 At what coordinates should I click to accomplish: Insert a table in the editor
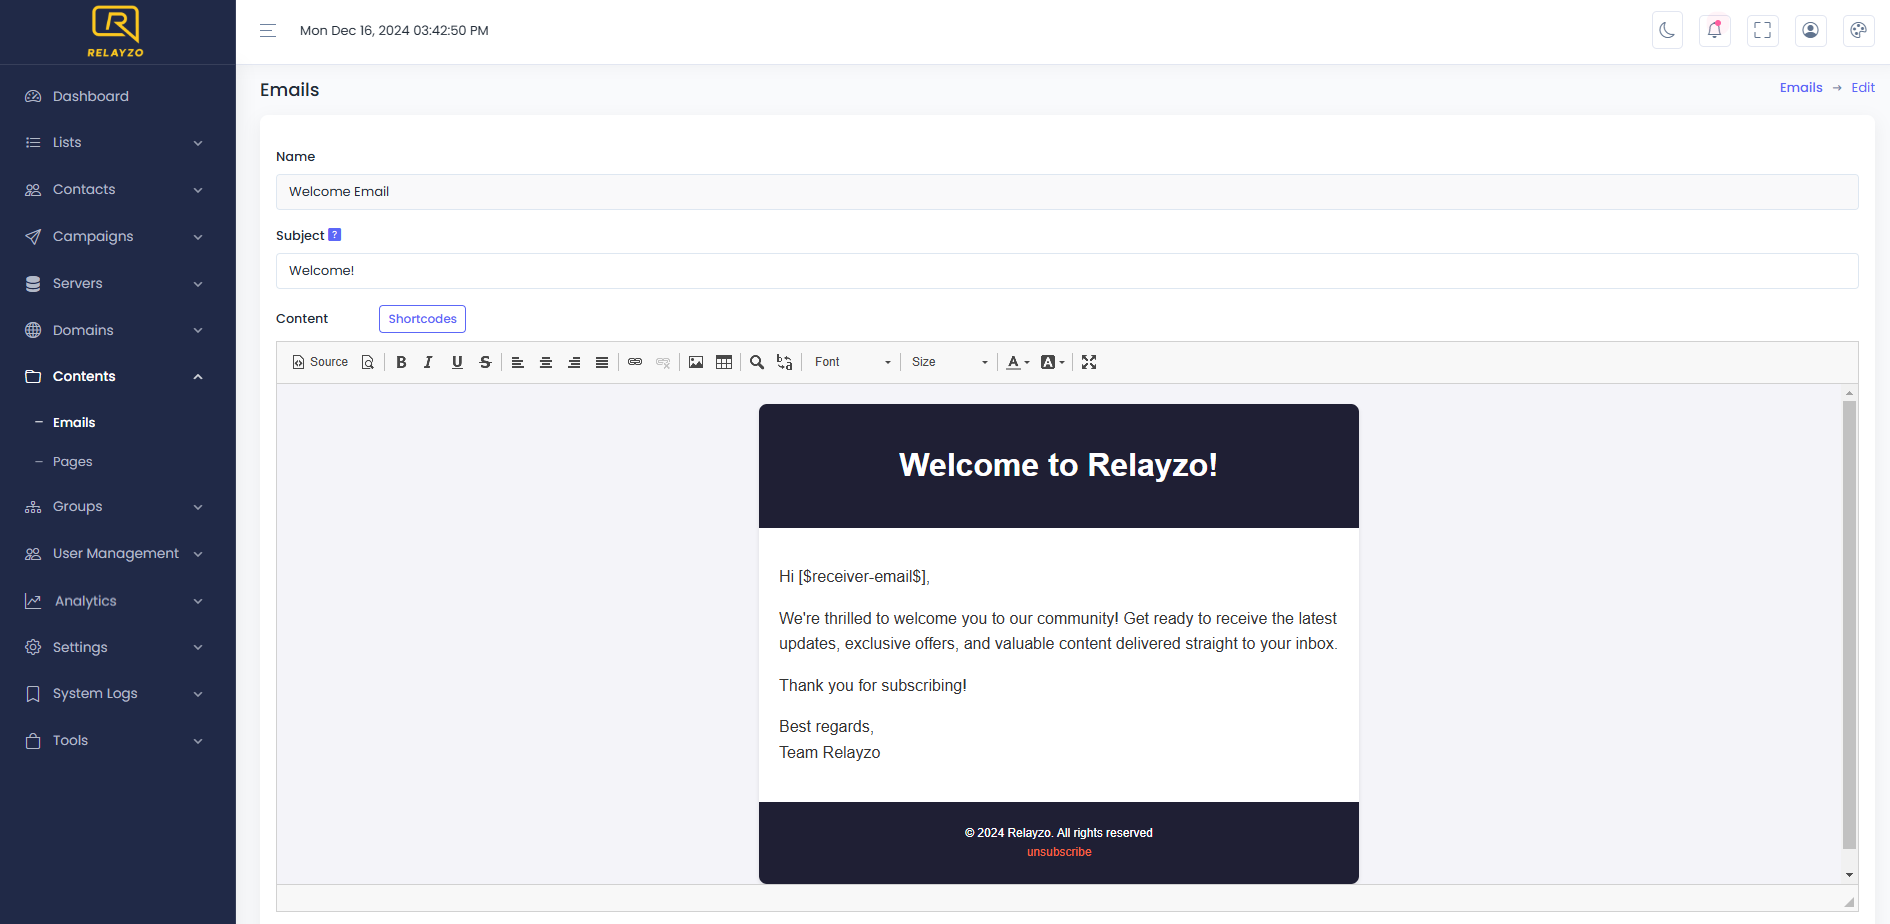pos(723,361)
